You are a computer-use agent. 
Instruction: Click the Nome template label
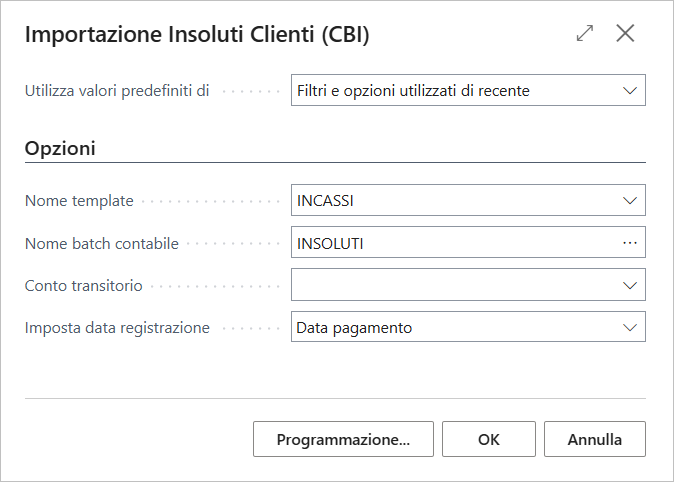pos(79,201)
